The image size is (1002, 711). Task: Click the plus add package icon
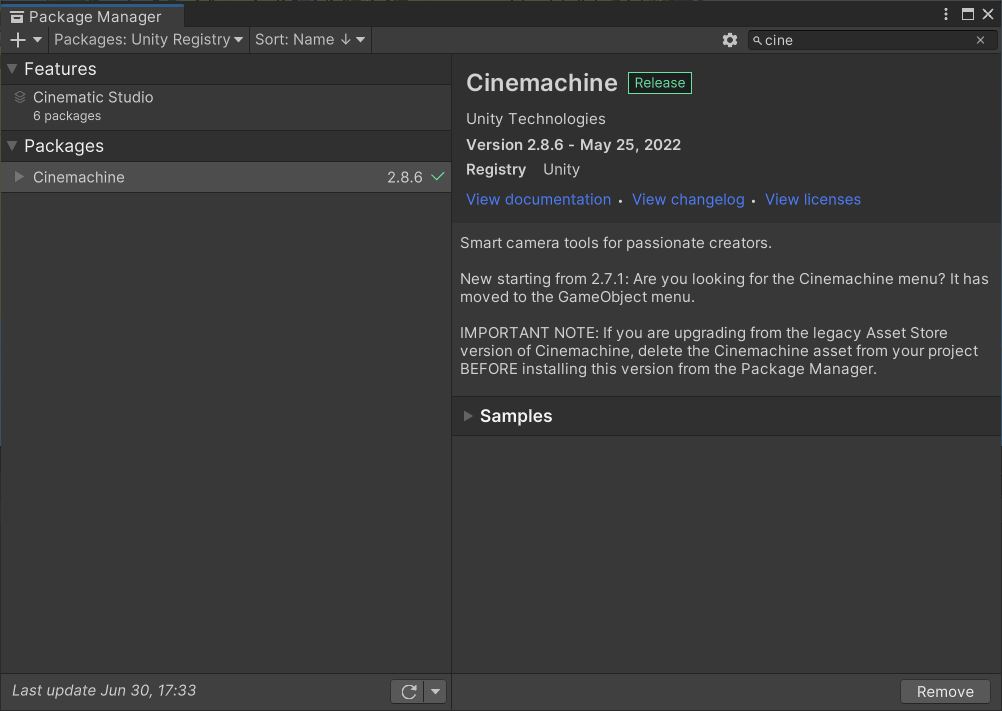18,40
